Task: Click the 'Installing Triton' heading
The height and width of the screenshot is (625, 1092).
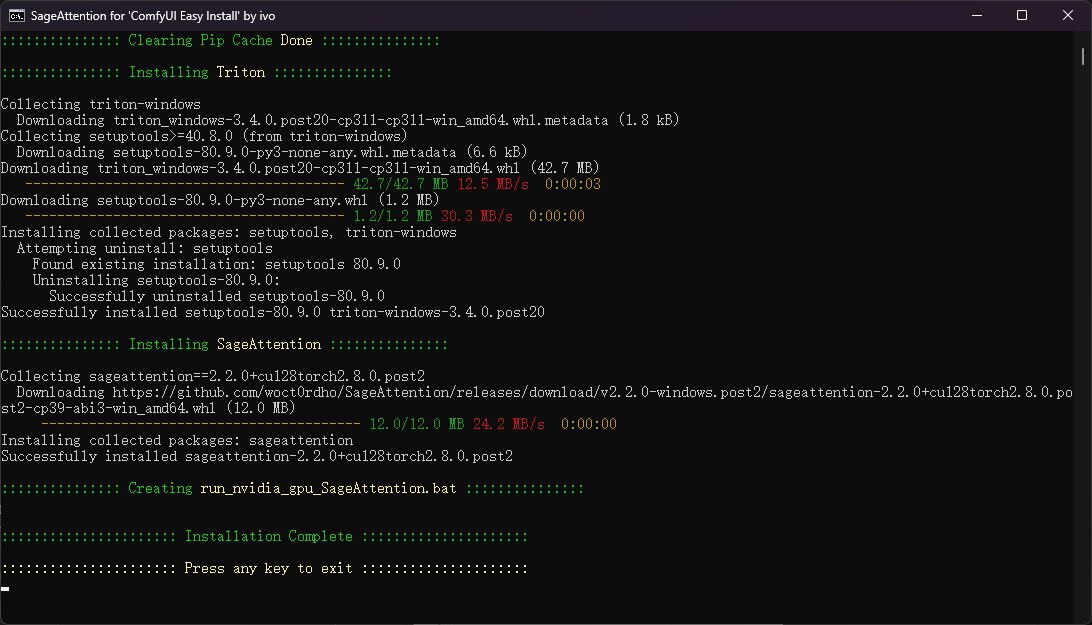Action: pyautogui.click(x=197, y=72)
